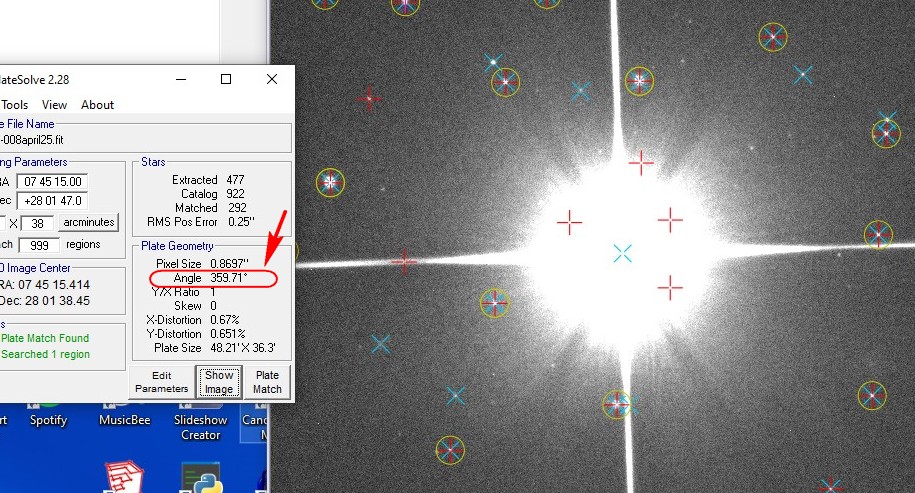Viewport: 915px width, 493px height.
Task: Select the red 3D-box desktop icon
Action: (124, 477)
